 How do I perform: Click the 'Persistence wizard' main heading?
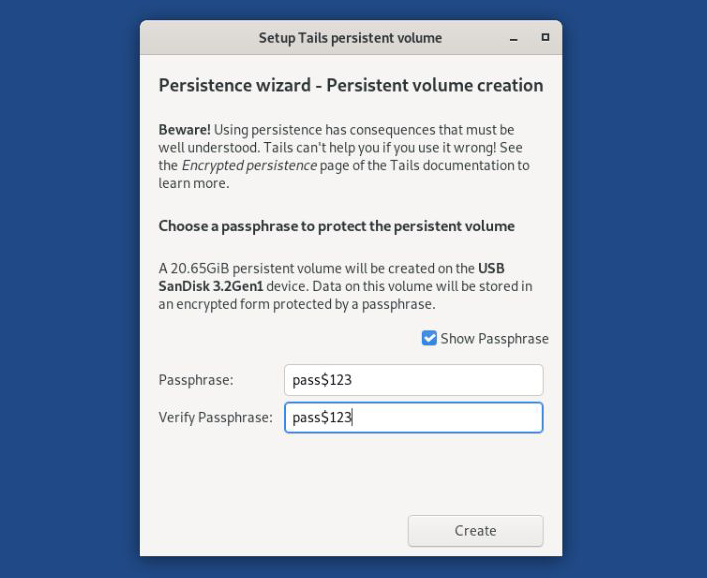pos(350,86)
